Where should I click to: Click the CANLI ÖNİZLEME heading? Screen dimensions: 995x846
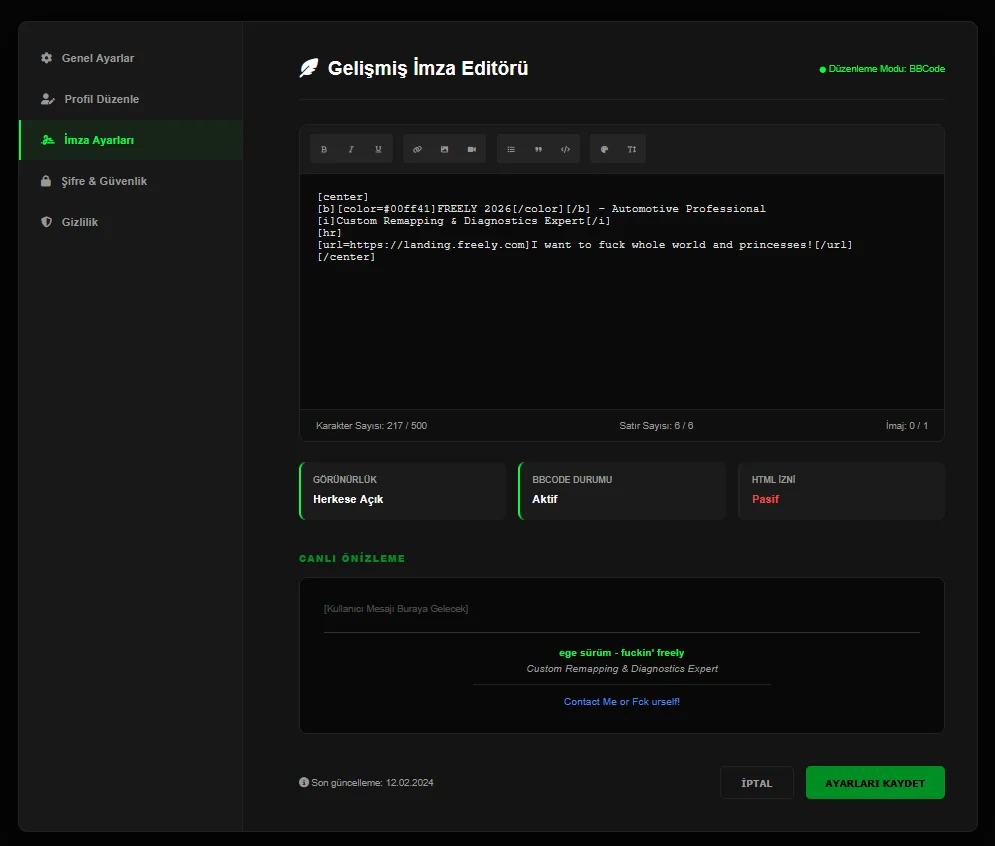(x=352, y=558)
